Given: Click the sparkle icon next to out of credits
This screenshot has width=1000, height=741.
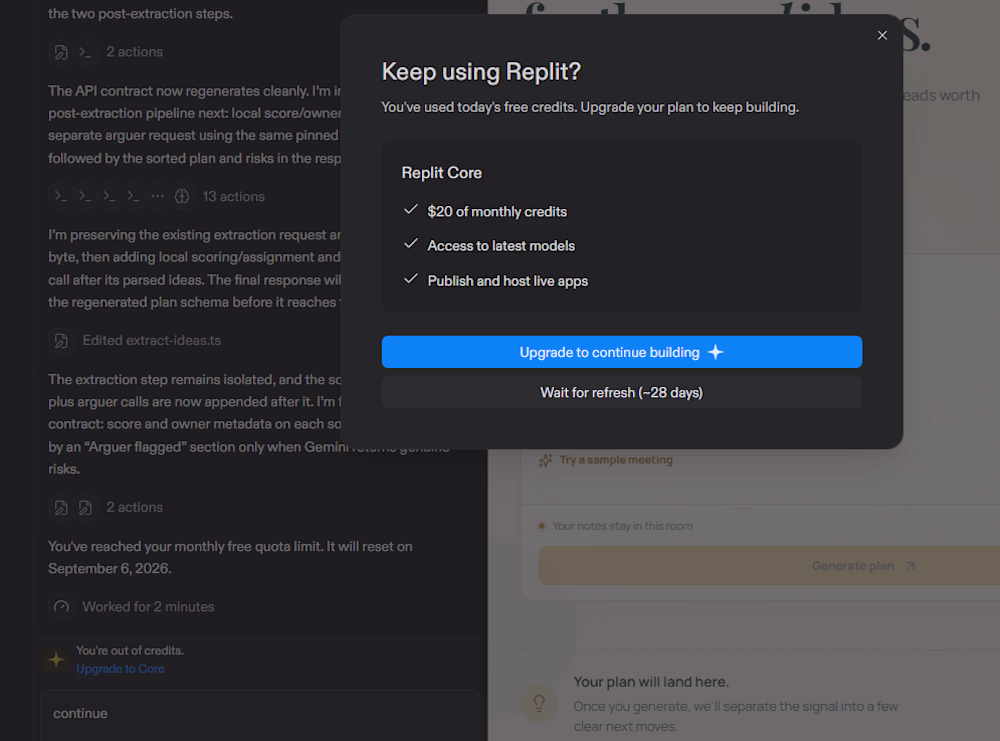Looking at the screenshot, I should [x=56, y=659].
